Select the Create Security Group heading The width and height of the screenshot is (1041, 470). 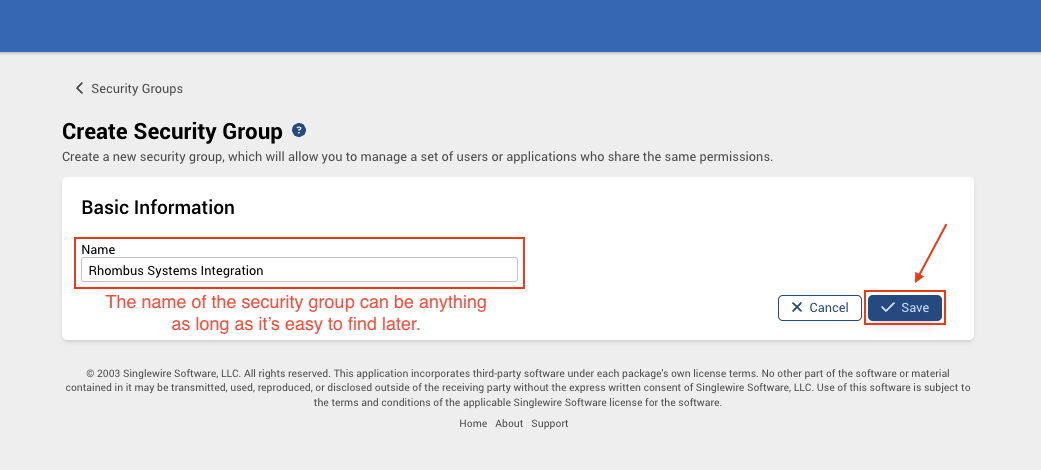(172, 131)
